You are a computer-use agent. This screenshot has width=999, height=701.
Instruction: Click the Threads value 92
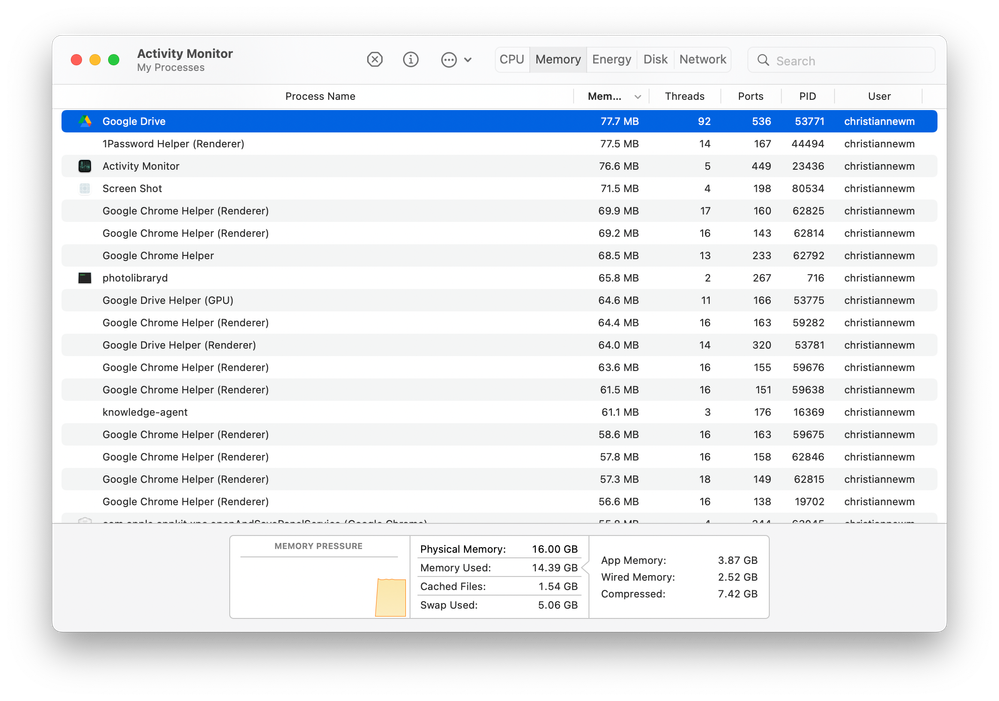pyautogui.click(x=704, y=121)
